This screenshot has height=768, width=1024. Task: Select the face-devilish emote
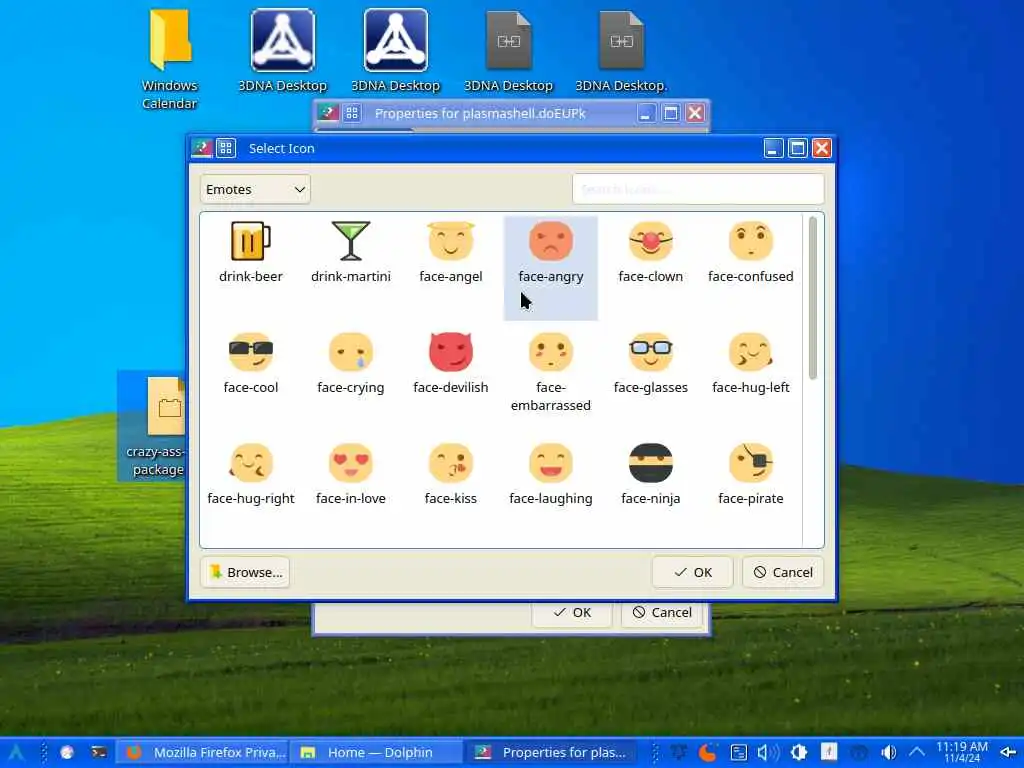click(x=451, y=363)
